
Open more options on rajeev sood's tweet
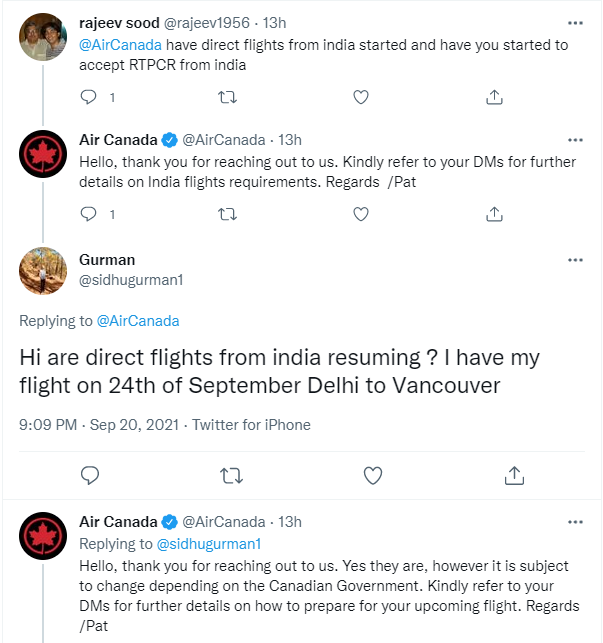pyautogui.click(x=575, y=22)
